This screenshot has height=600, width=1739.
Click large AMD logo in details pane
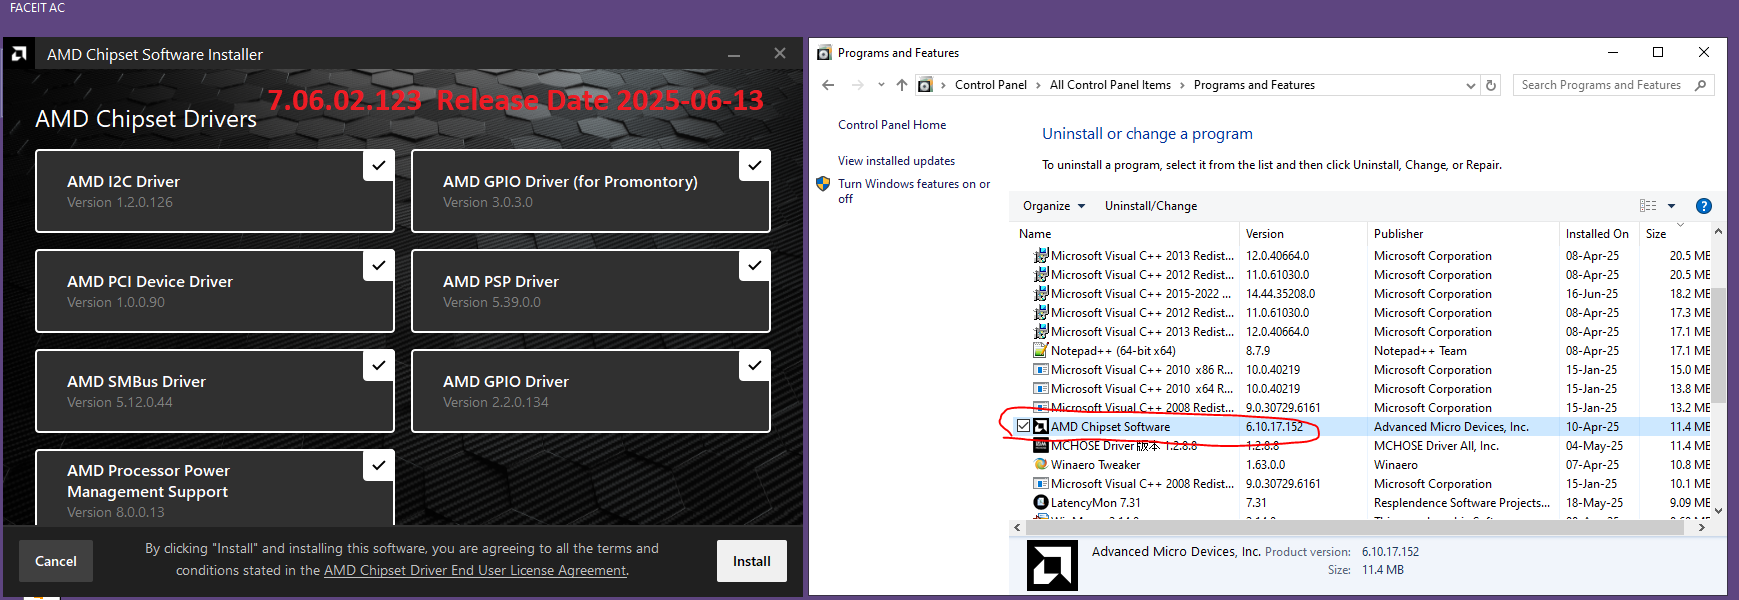click(x=1052, y=566)
